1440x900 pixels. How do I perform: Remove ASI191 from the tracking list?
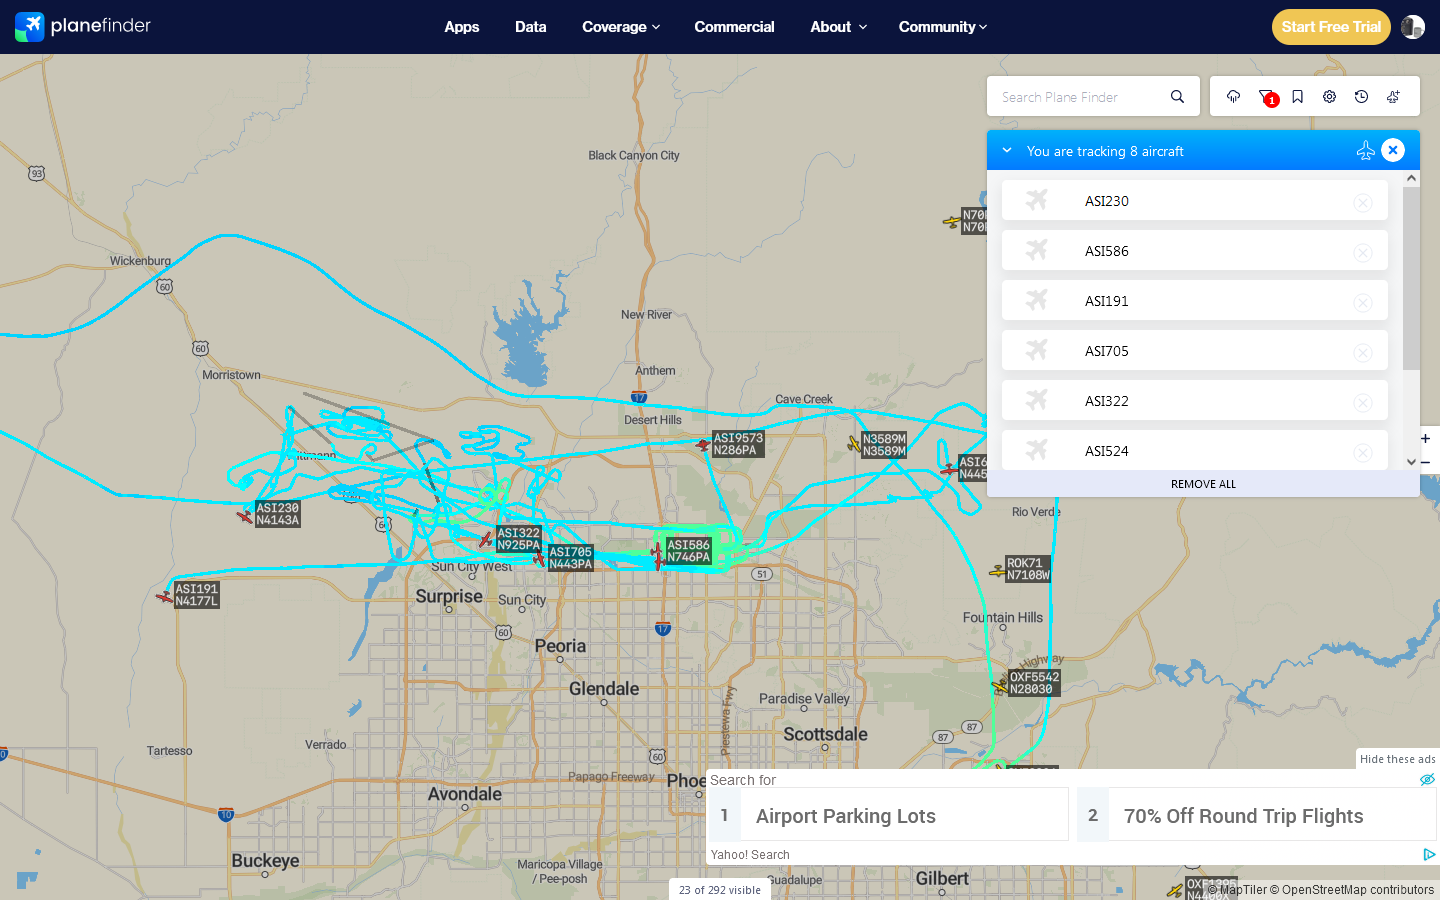click(x=1363, y=302)
